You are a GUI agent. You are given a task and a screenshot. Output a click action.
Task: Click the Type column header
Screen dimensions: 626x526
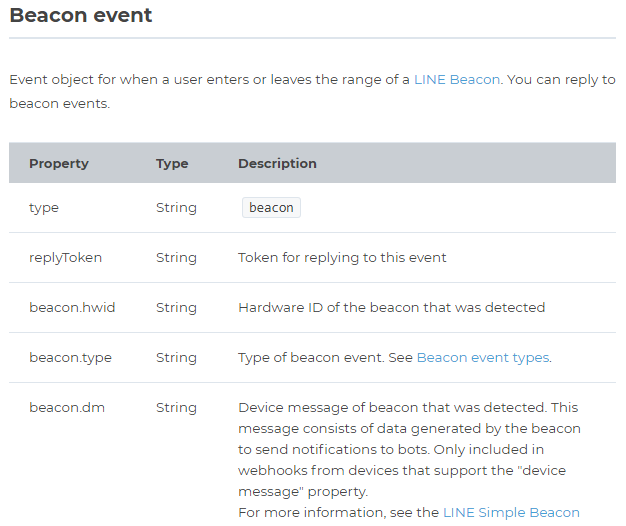[172, 163]
